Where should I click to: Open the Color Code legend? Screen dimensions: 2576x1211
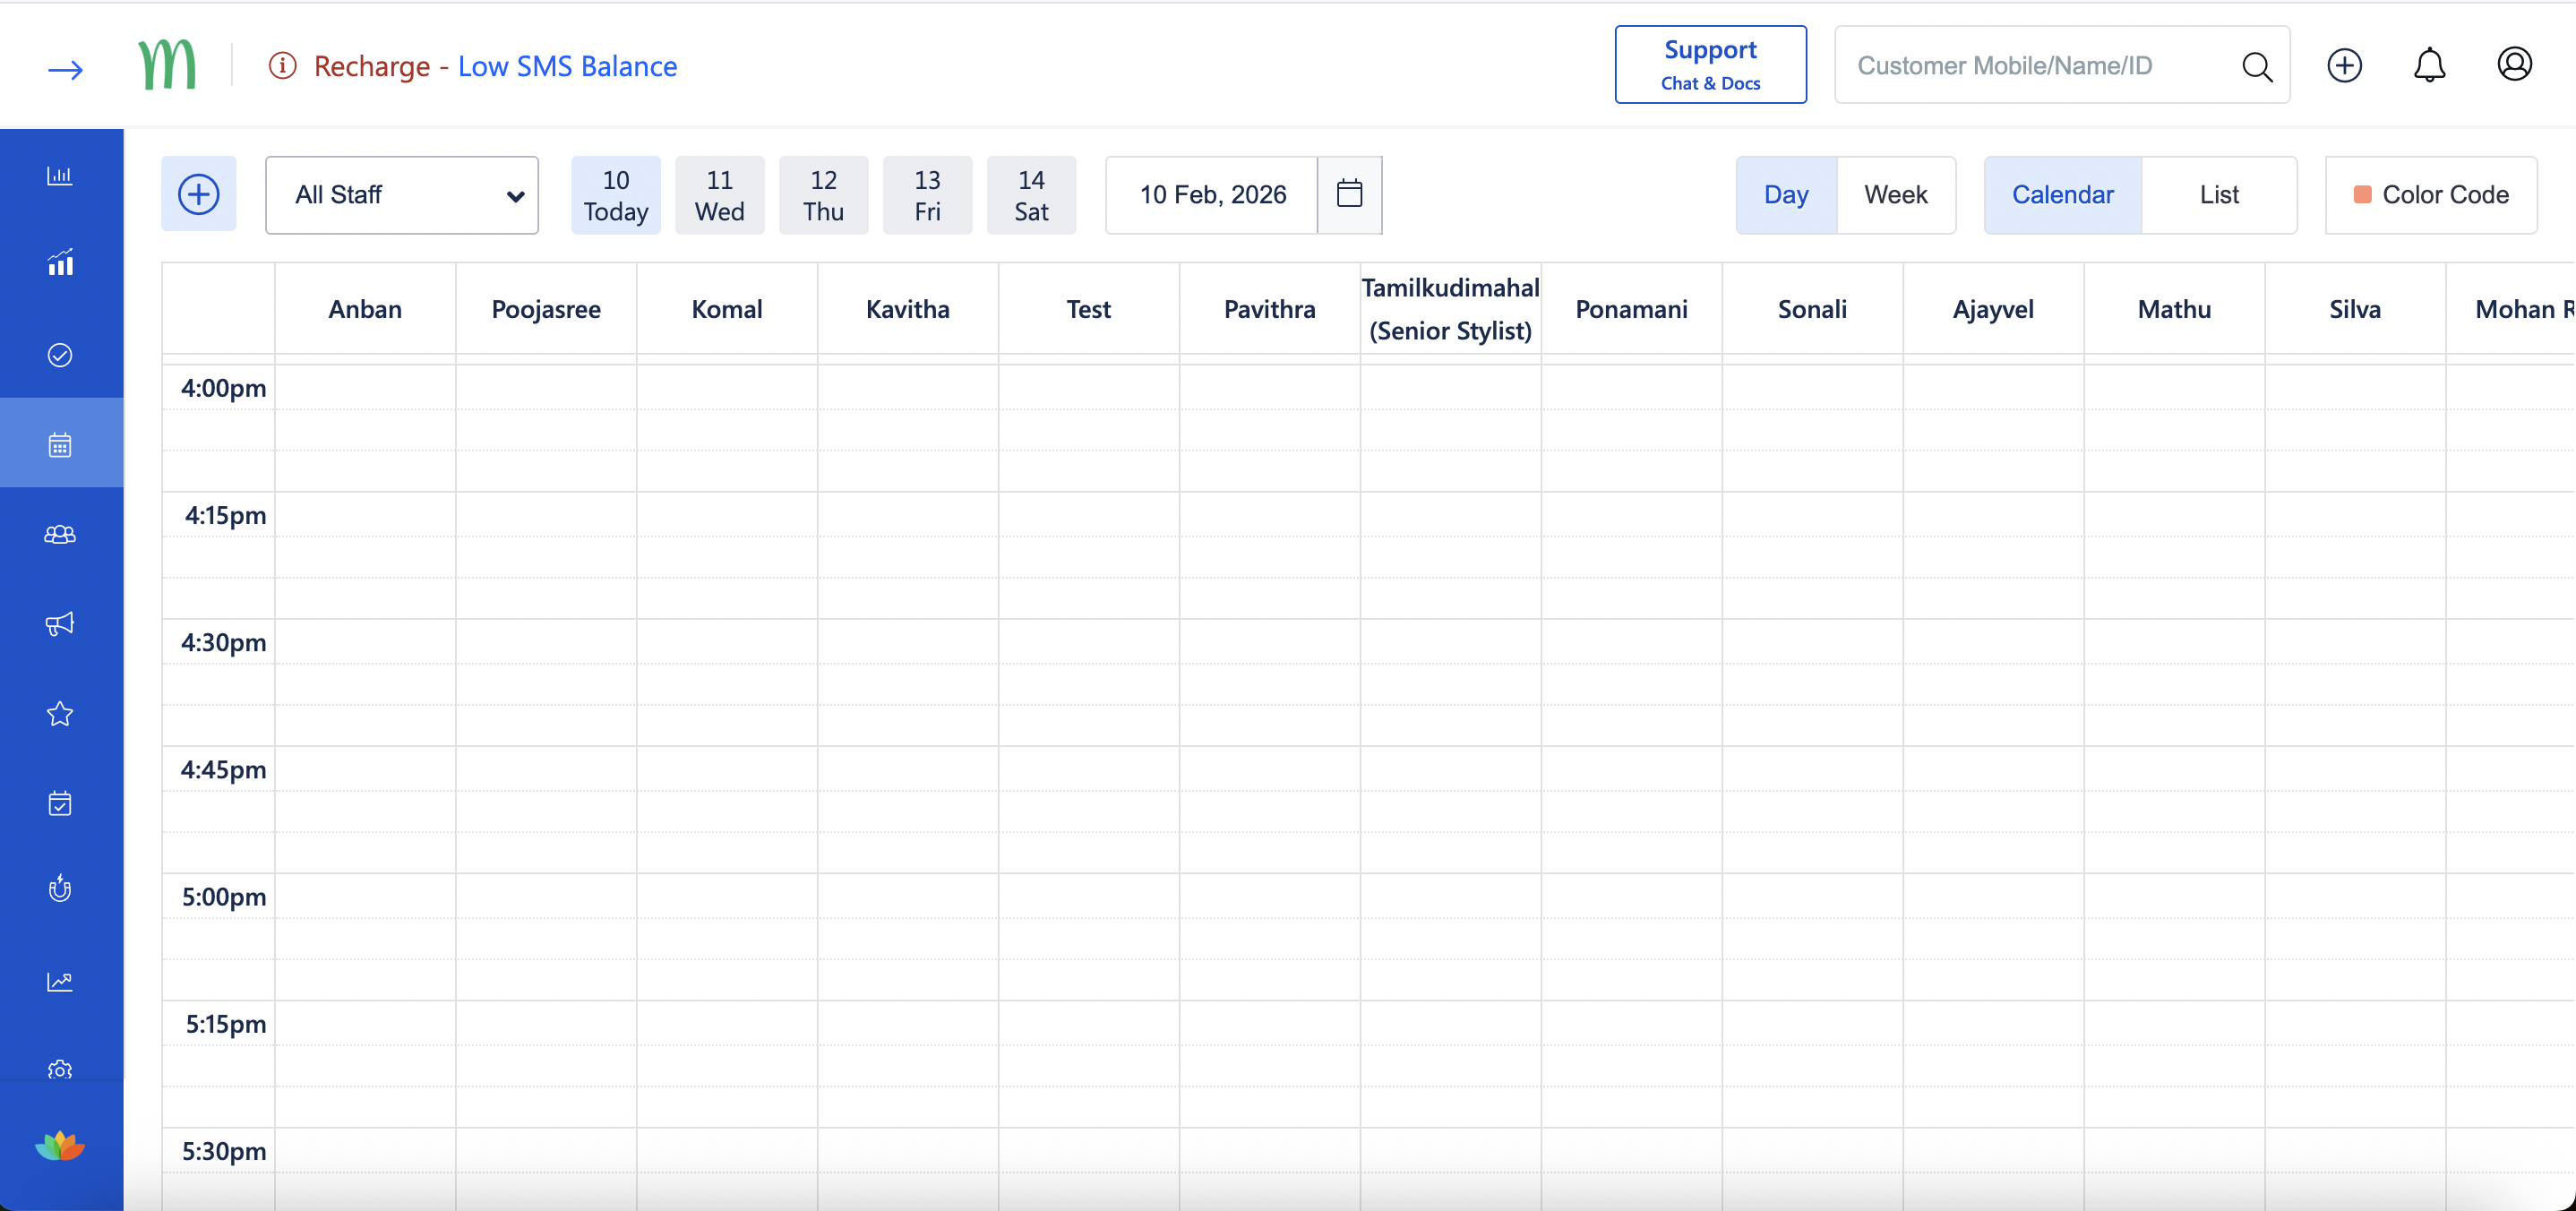pyautogui.click(x=2431, y=194)
